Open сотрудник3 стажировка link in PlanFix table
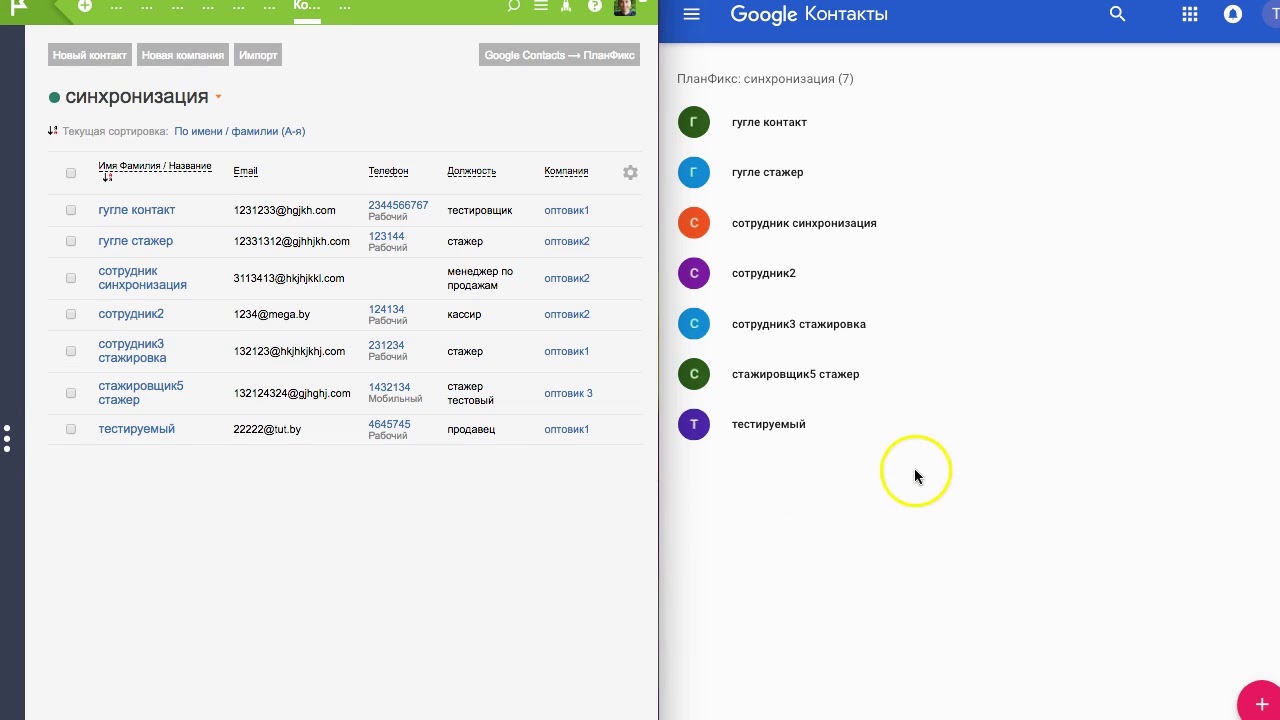1280x720 pixels. click(132, 351)
